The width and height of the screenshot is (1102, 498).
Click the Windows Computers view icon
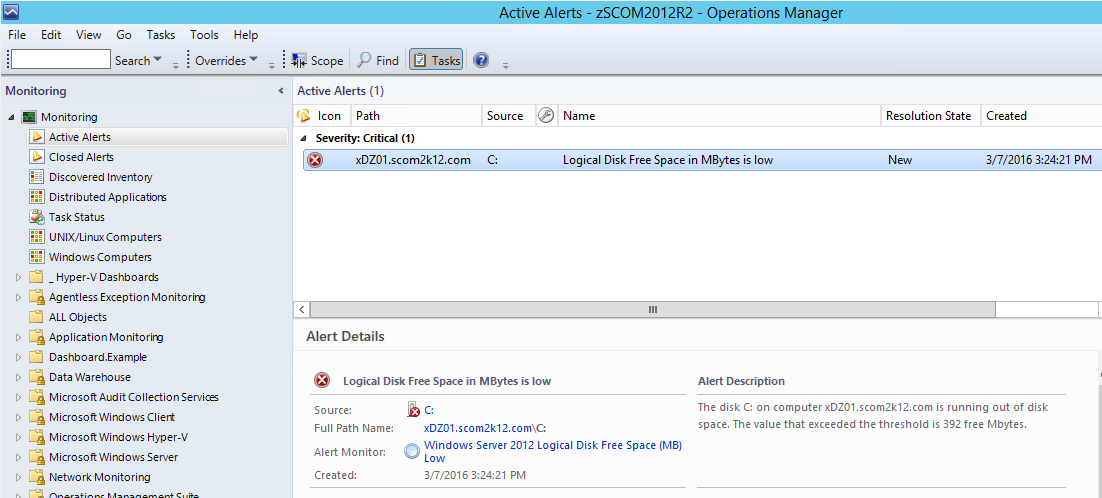(x=37, y=257)
